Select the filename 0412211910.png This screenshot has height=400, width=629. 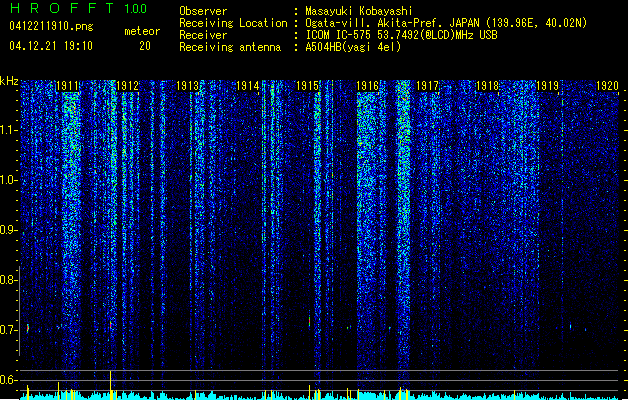[x=51, y=26]
